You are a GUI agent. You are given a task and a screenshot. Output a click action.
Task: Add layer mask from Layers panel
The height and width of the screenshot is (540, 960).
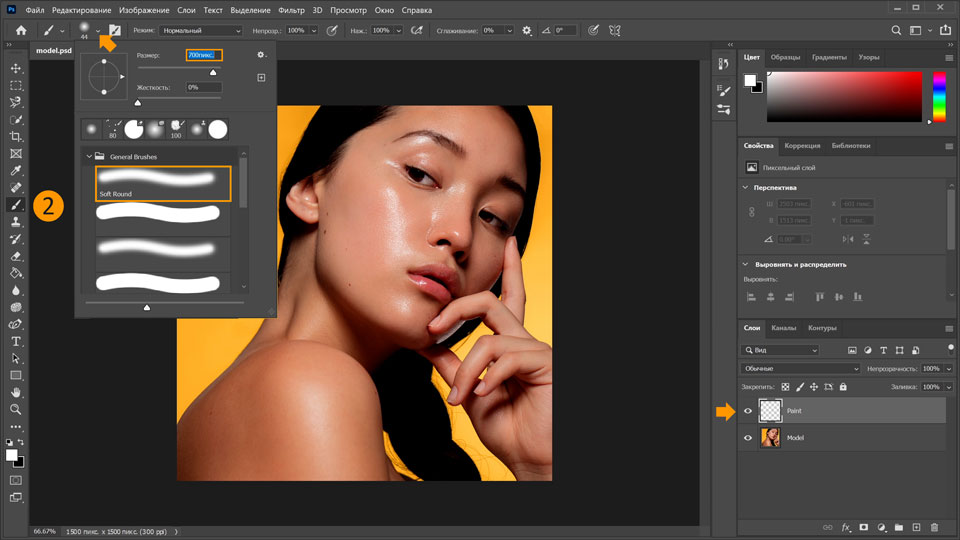[863, 527]
